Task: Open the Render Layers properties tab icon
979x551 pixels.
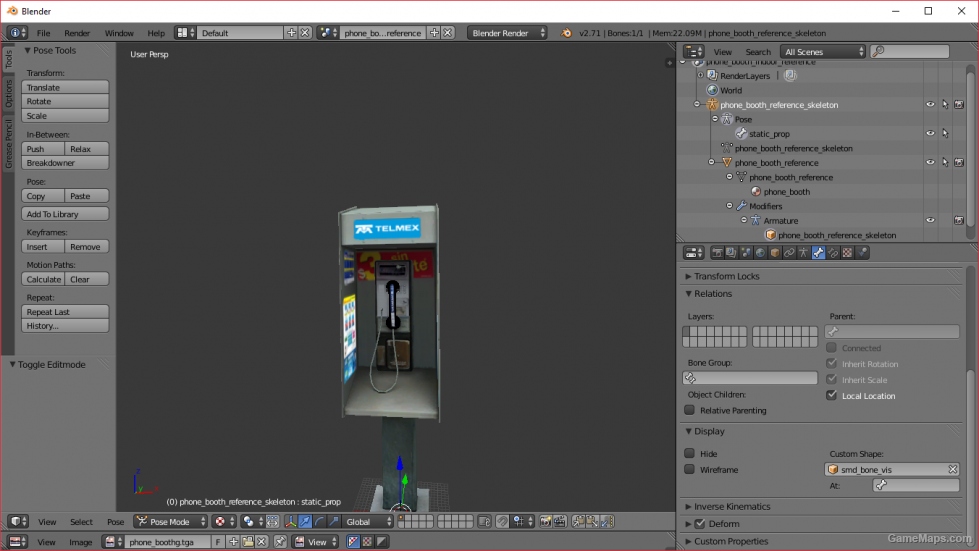Action: pyautogui.click(x=731, y=253)
